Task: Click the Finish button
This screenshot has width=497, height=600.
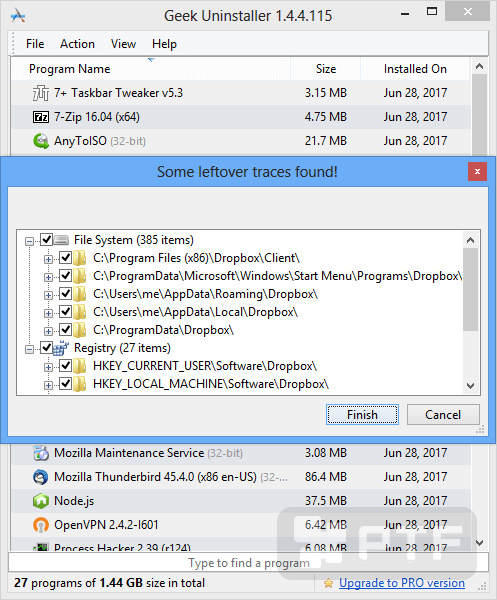Action: (x=362, y=415)
